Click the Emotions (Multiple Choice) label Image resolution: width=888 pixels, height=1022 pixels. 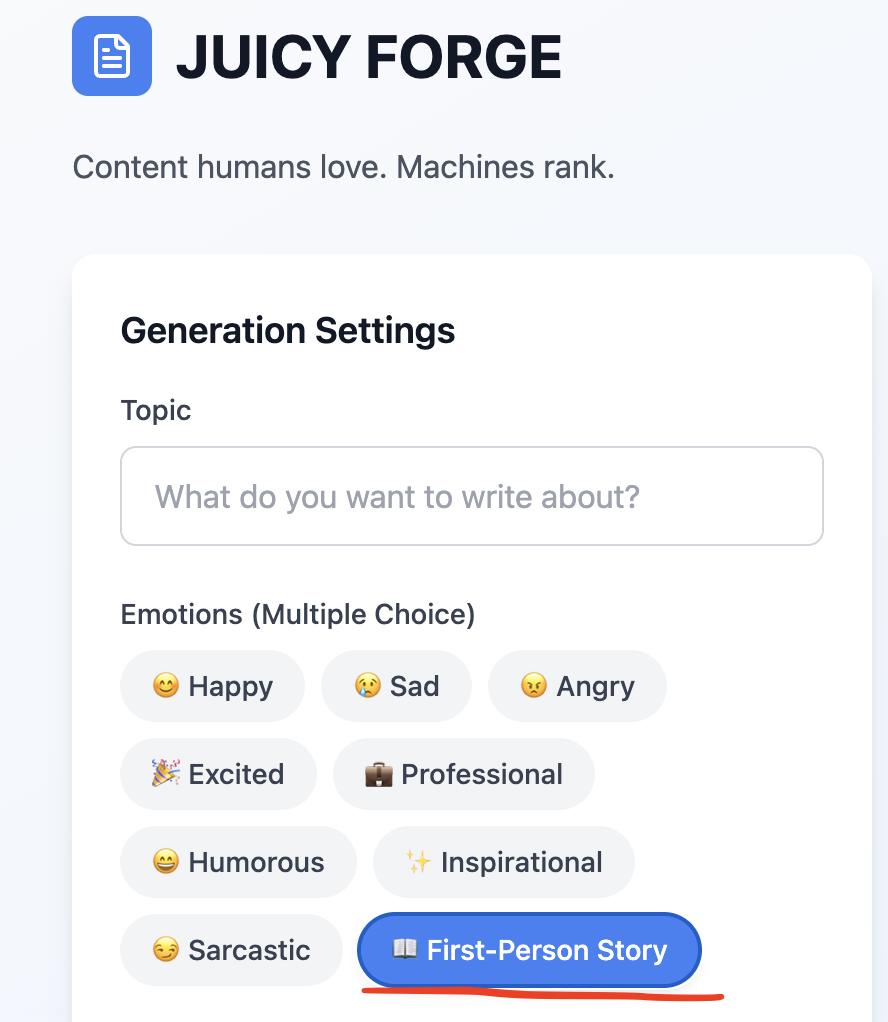click(297, 614)
